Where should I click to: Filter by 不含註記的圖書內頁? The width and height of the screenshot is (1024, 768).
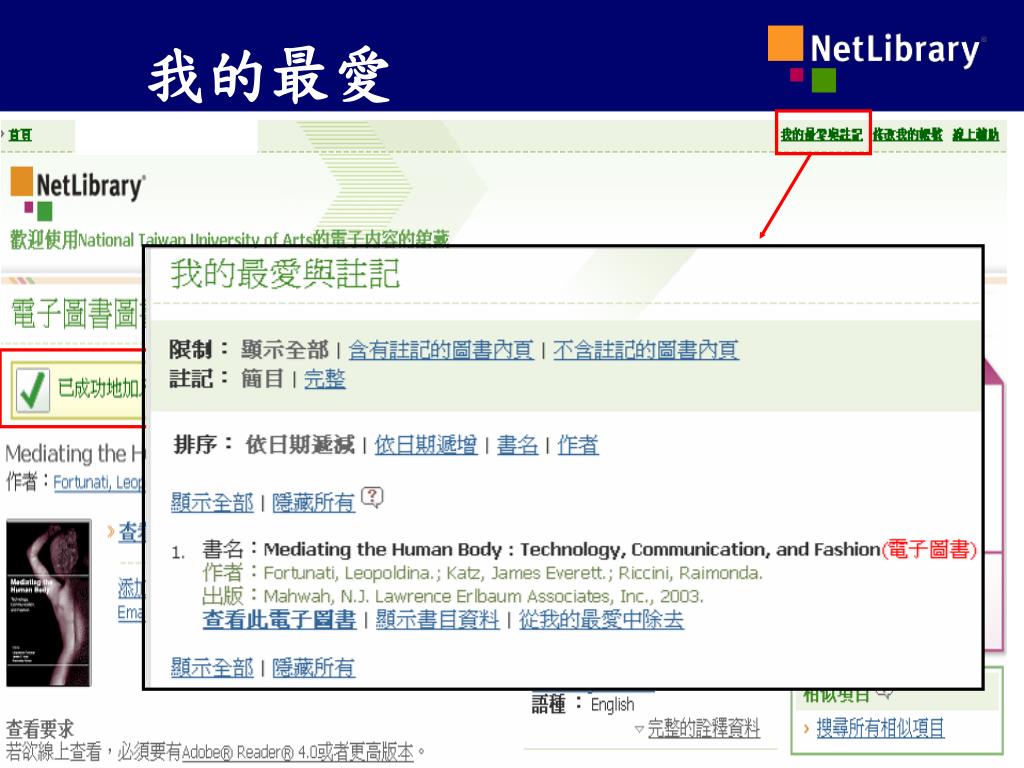click(x=646, y=350)
